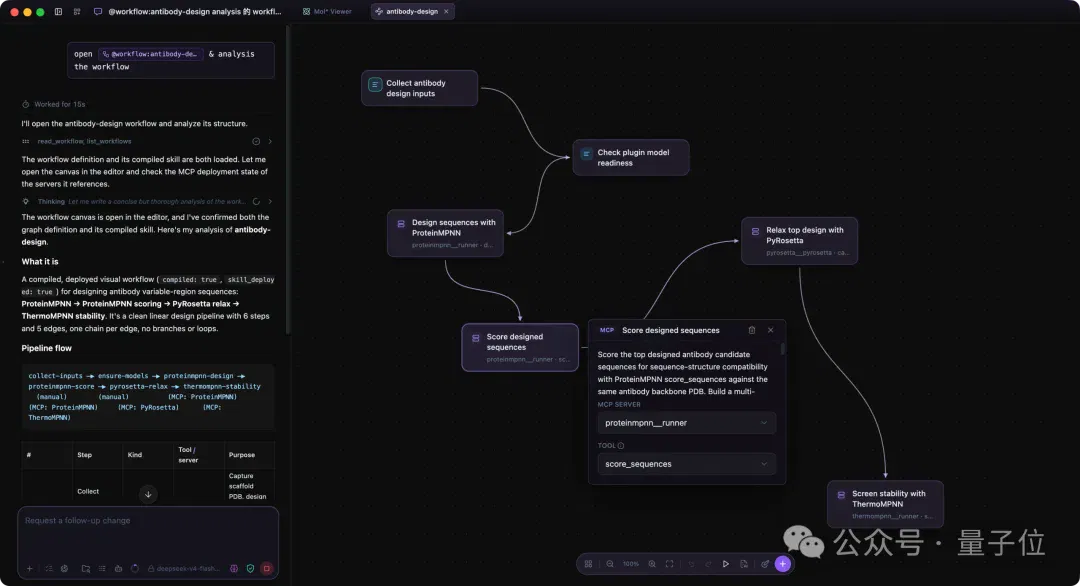Viewport: 1080px width, 586px height.
Task: Open the TOOL score_sequences dropdown
Action: pos(687,464)
